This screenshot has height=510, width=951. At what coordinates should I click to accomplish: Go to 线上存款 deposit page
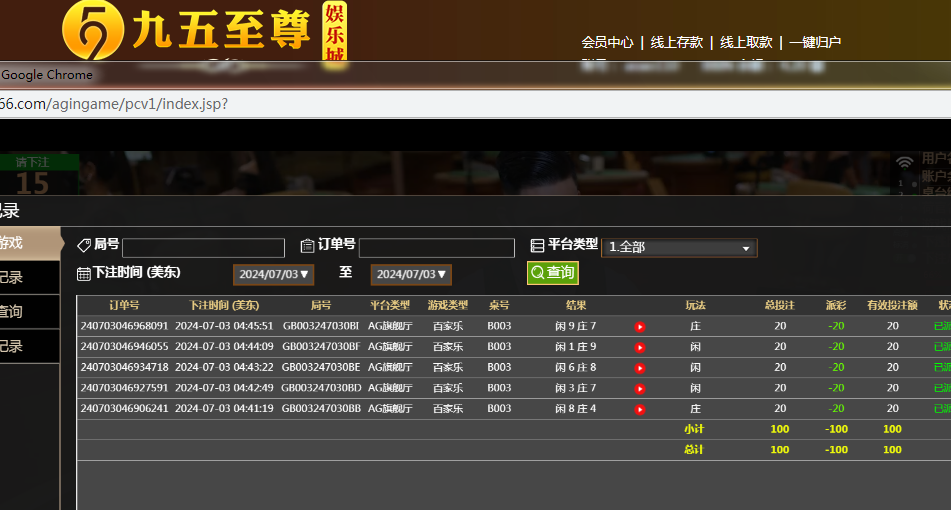point(676,42)
